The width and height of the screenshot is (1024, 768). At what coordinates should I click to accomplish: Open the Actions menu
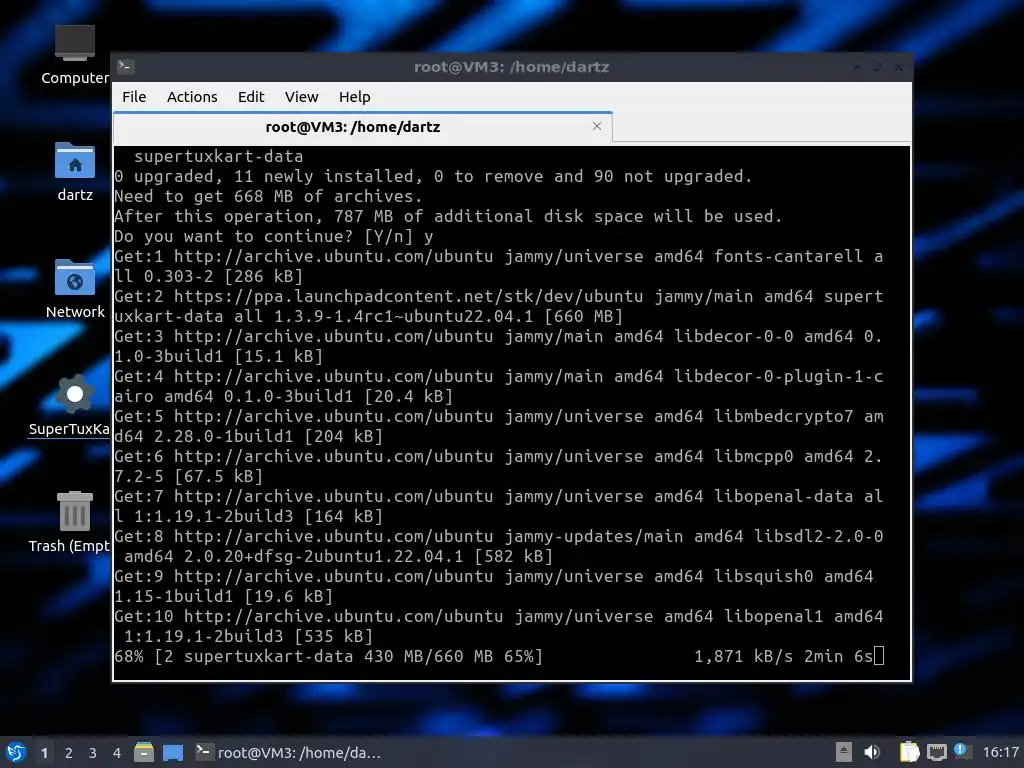[192, 97]
